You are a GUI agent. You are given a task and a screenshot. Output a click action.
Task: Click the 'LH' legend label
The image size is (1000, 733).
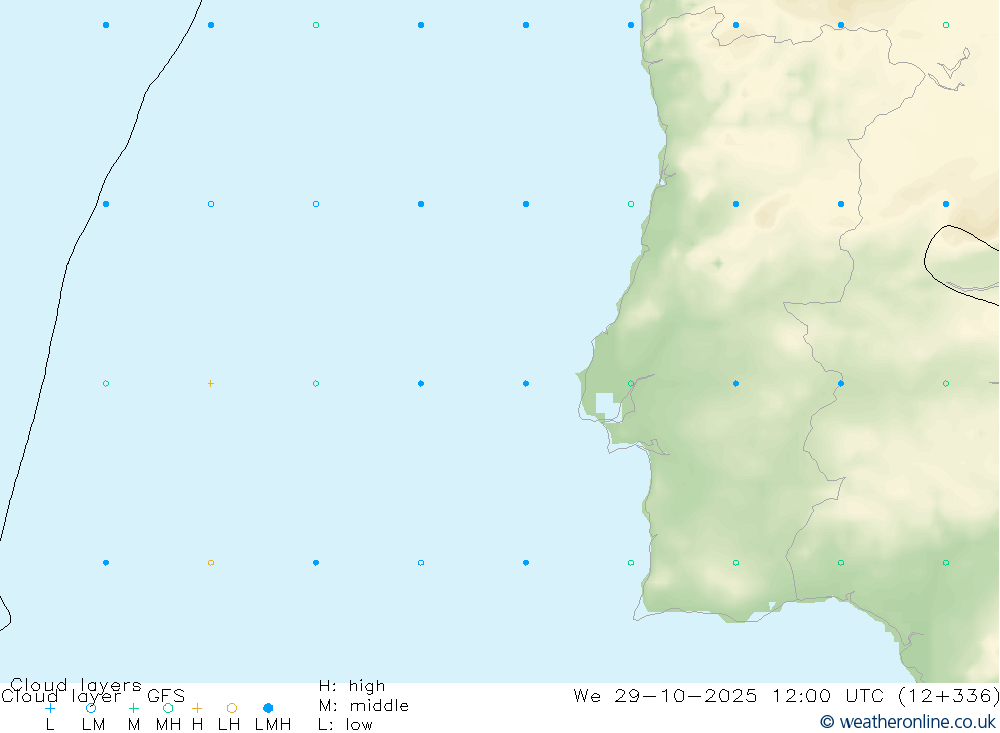(x=229, y=725)
